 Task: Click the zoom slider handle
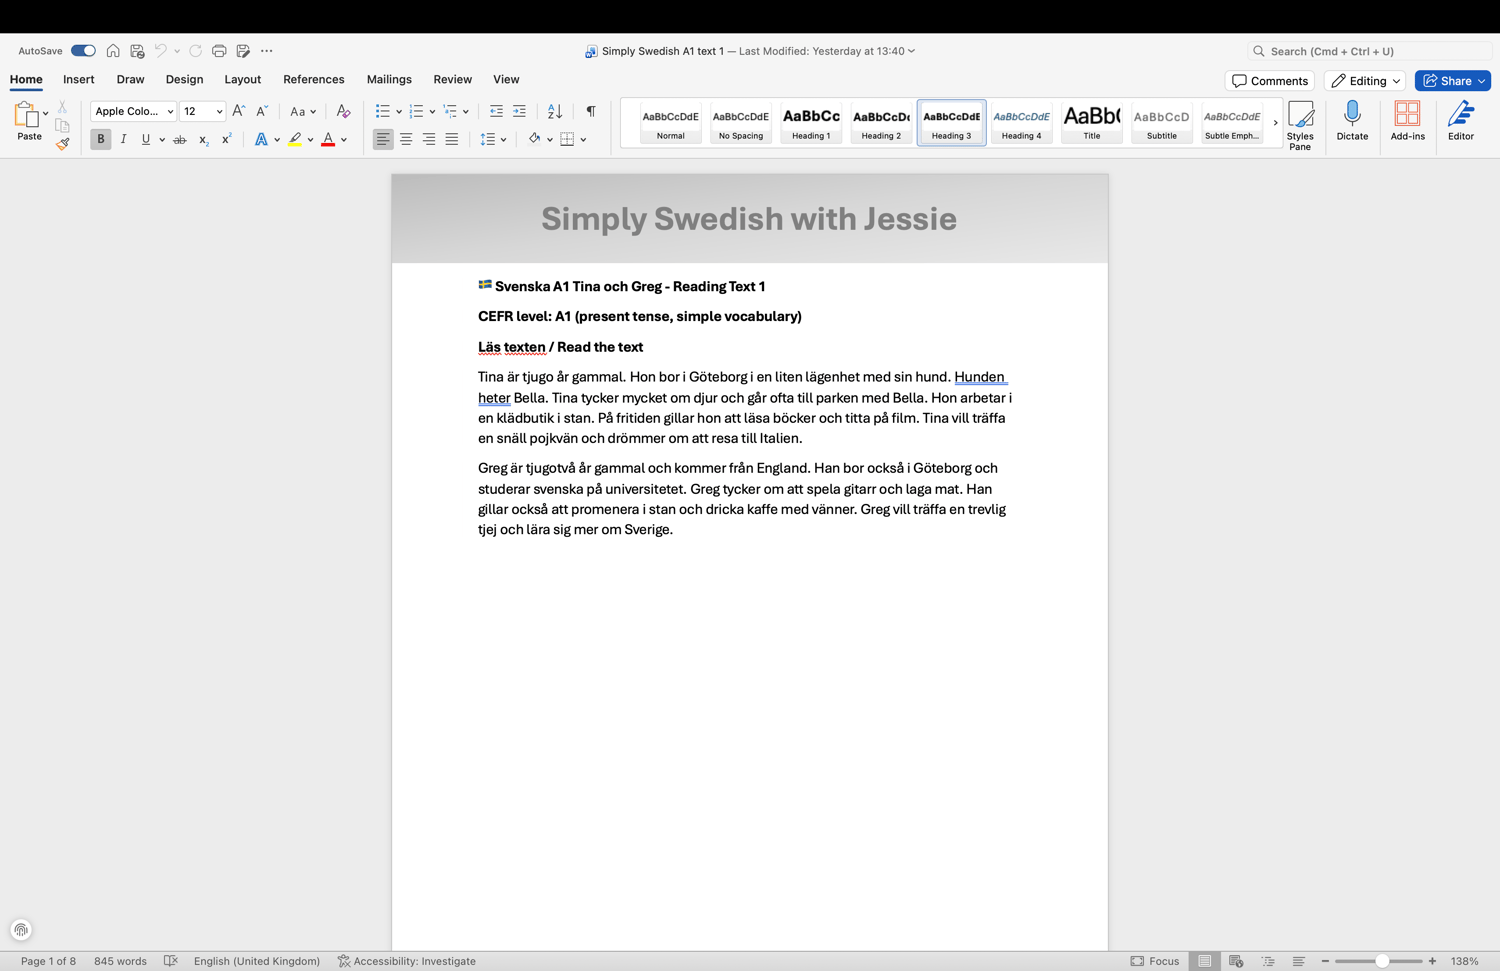(x=1381, y=961)
